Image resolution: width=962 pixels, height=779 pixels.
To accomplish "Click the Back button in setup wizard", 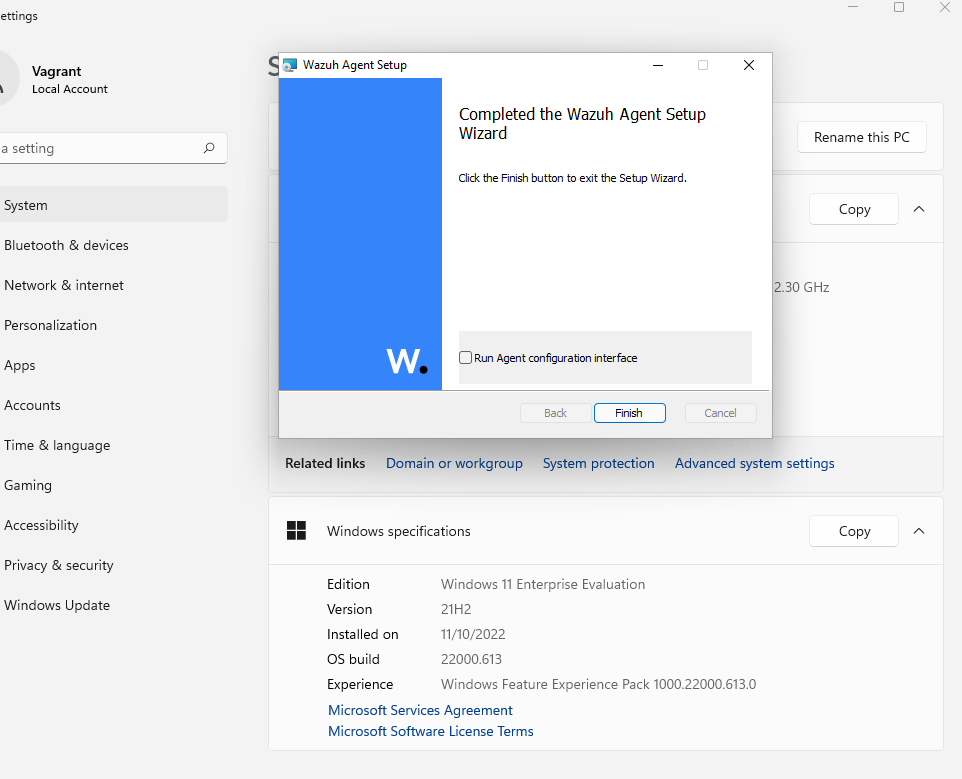I will pos(555,413).
